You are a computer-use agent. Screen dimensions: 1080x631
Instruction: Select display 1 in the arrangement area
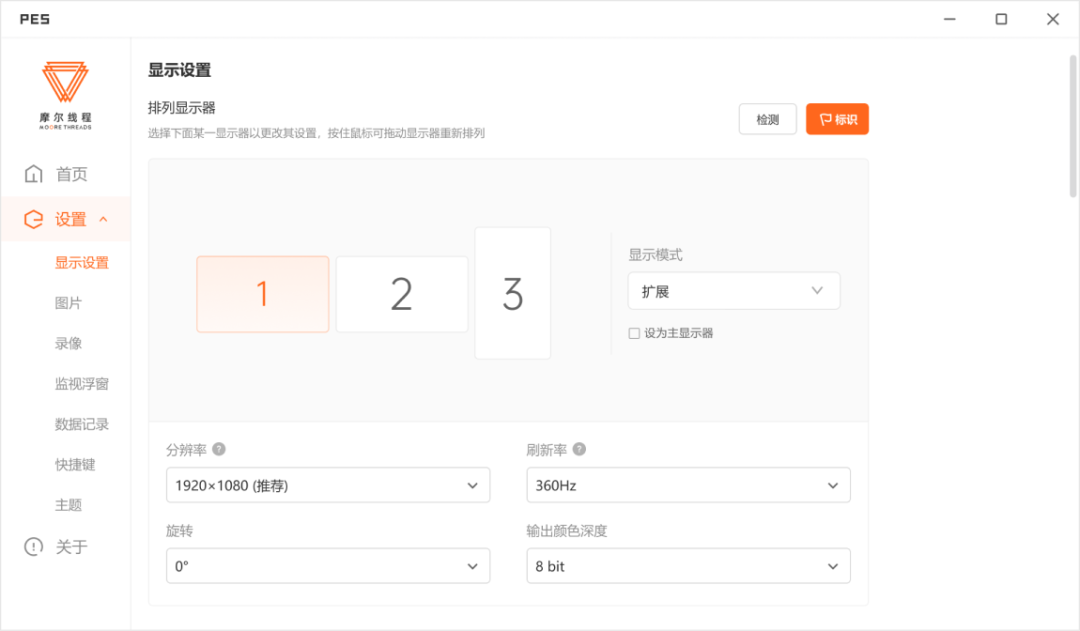(x=262, y=294)
